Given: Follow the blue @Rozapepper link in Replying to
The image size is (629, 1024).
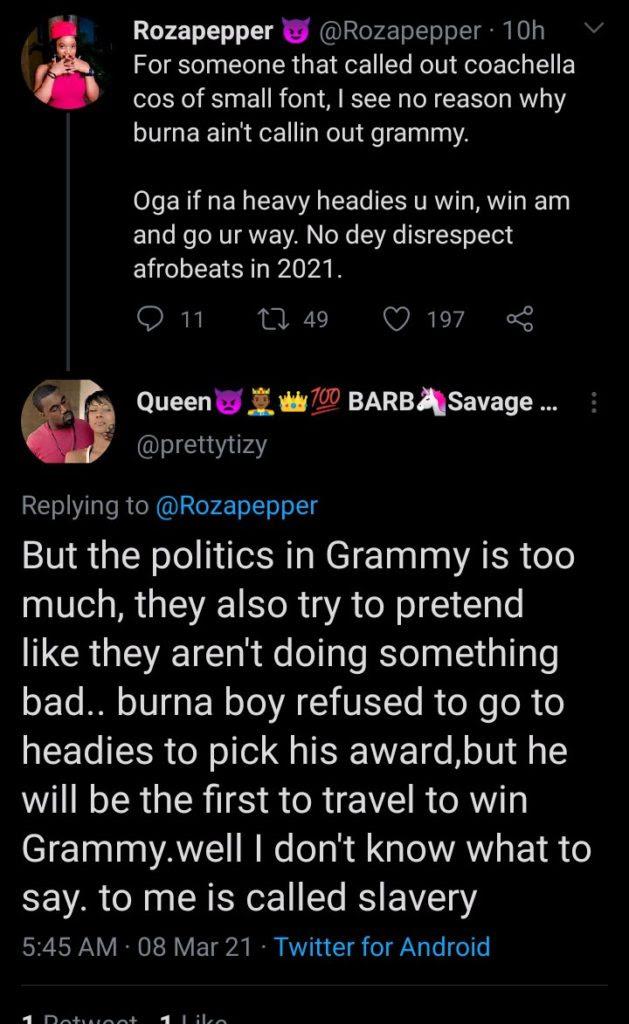Looking at the screenshot, I should (236, 506).
